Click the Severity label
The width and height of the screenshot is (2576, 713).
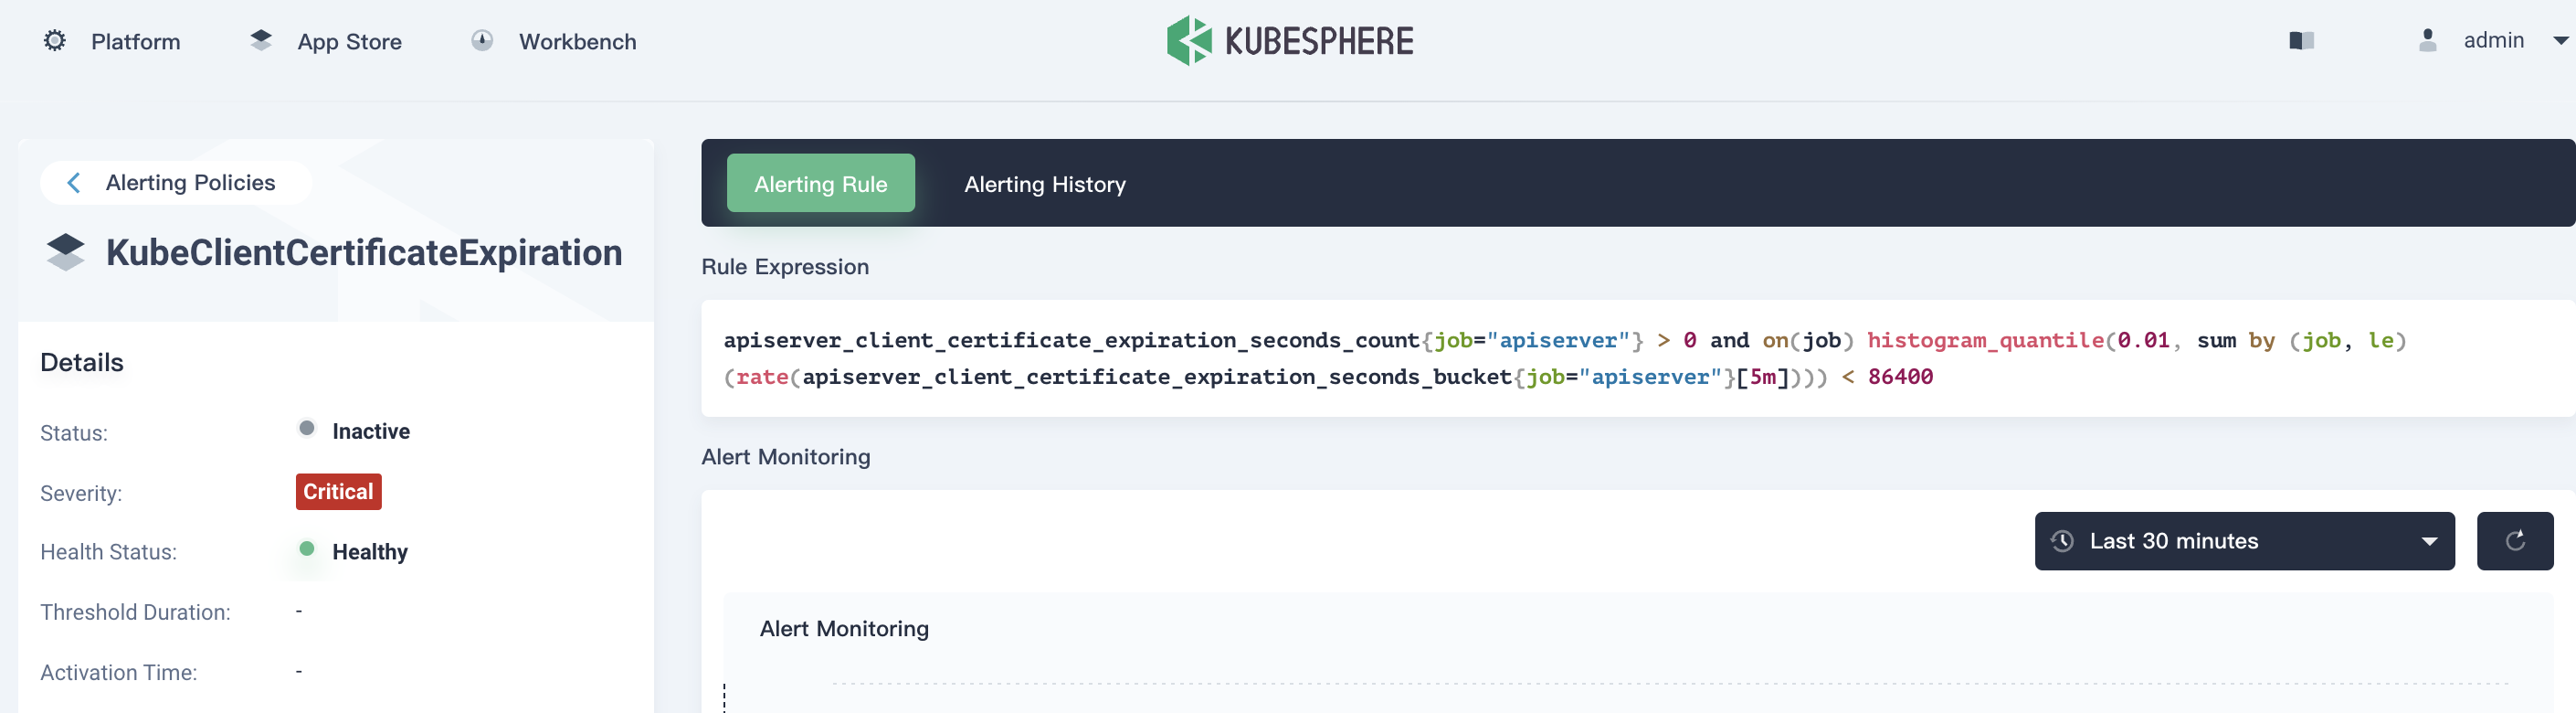[x=81, y=493]
